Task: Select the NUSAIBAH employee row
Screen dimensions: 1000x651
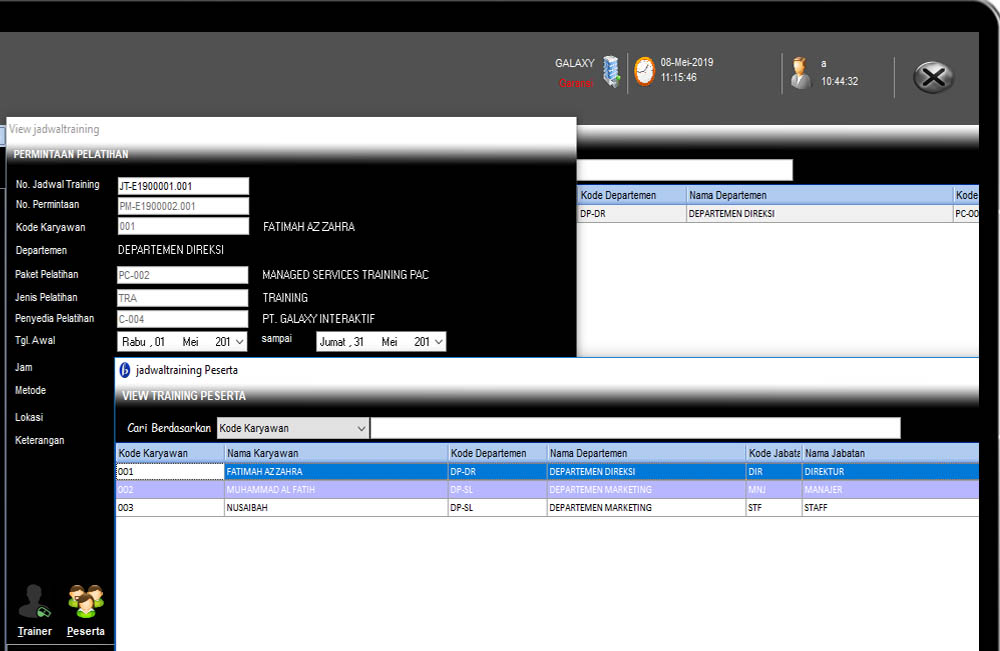Action: click(x=335, y=508)
